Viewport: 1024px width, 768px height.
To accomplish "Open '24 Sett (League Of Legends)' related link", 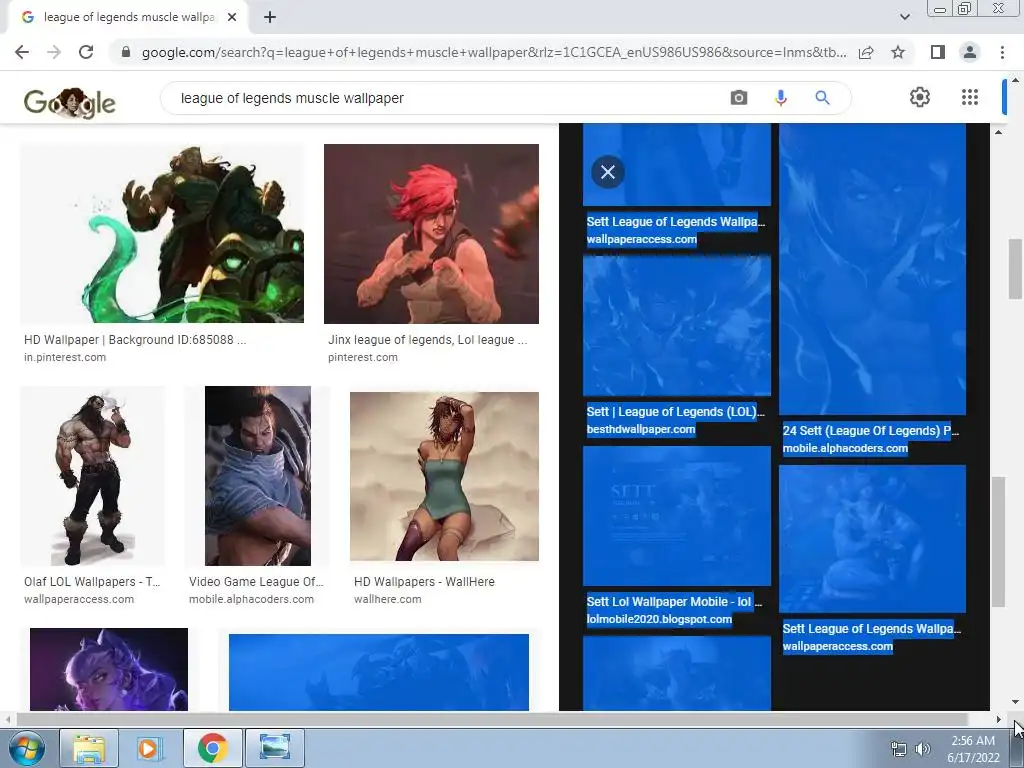I will (871, 430).
